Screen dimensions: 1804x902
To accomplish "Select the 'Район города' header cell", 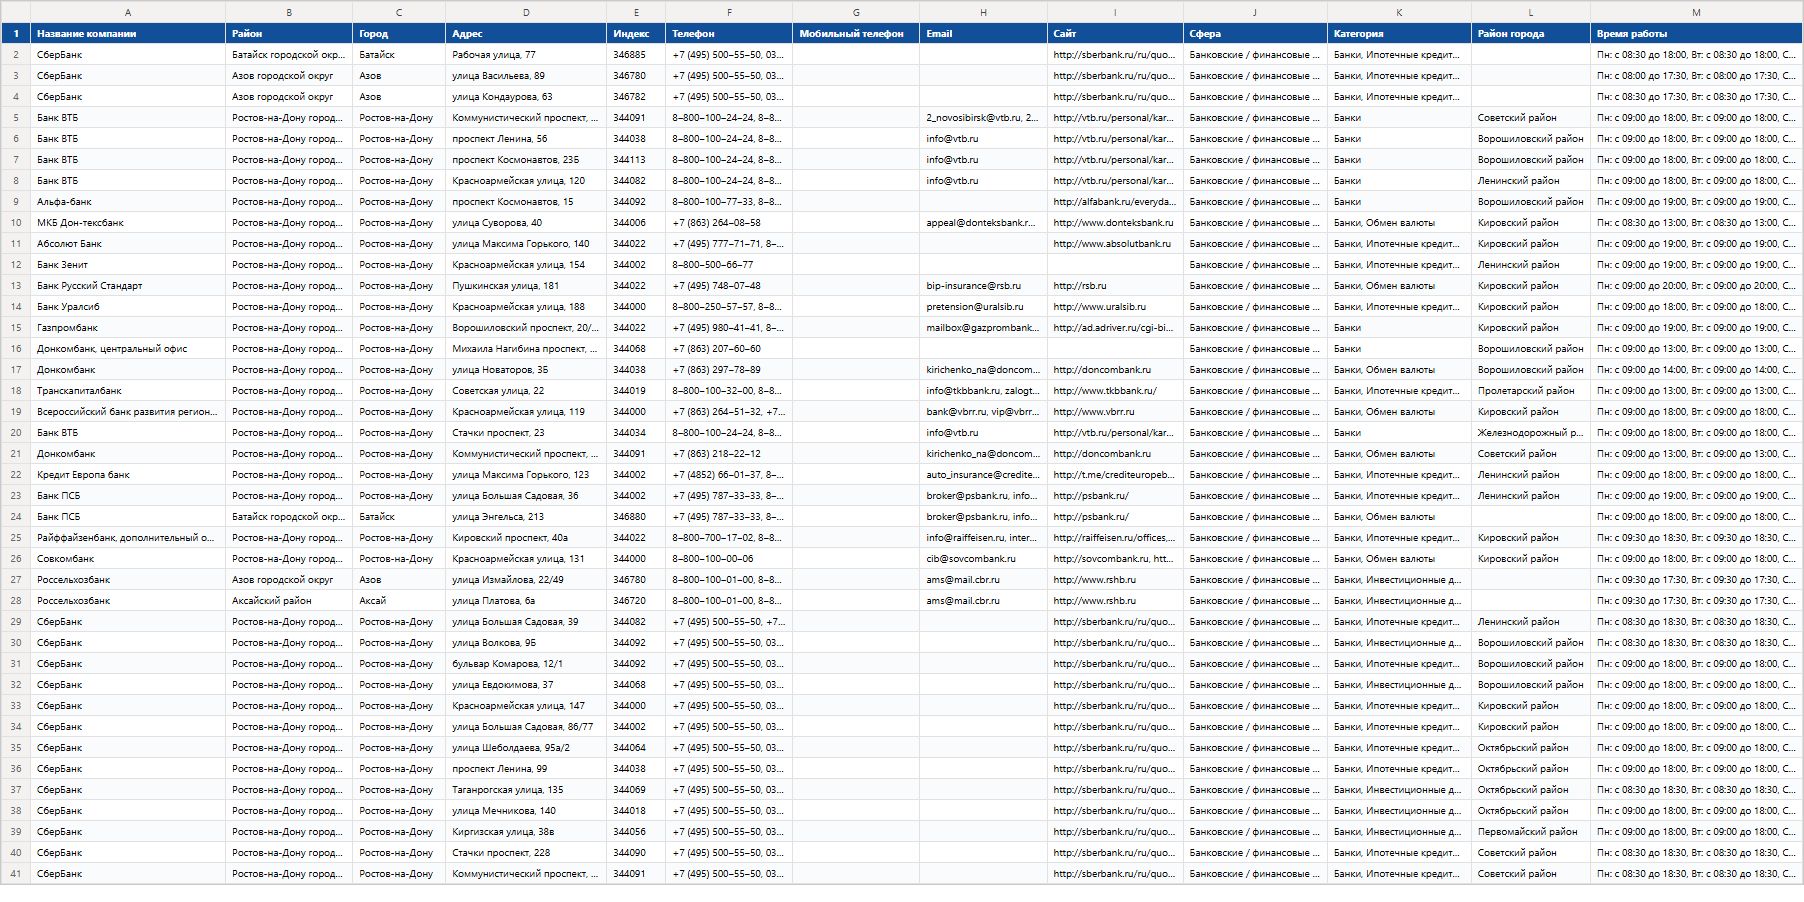I will pyautogui.click(x=1531, y=33).
